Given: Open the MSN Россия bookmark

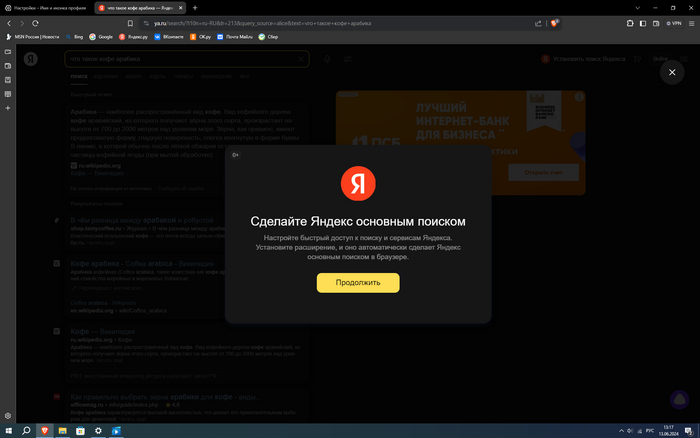Looking at the screenshot, I should point(33,37).
